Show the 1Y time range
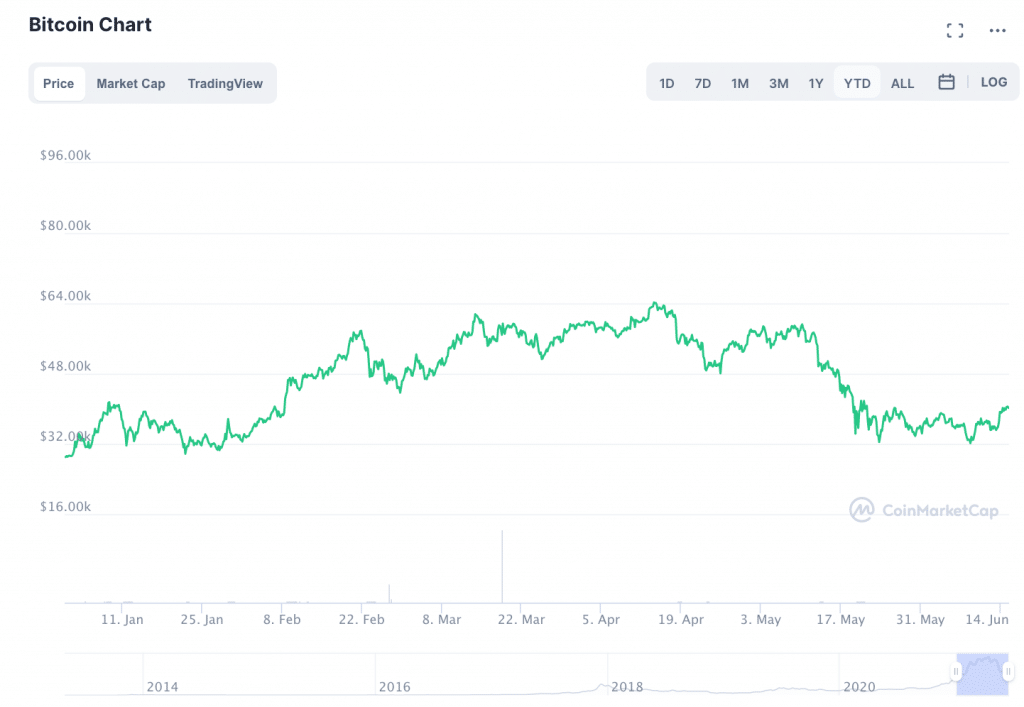The width and height of the screenshot is (1024, 707). (x=816, y=83)
